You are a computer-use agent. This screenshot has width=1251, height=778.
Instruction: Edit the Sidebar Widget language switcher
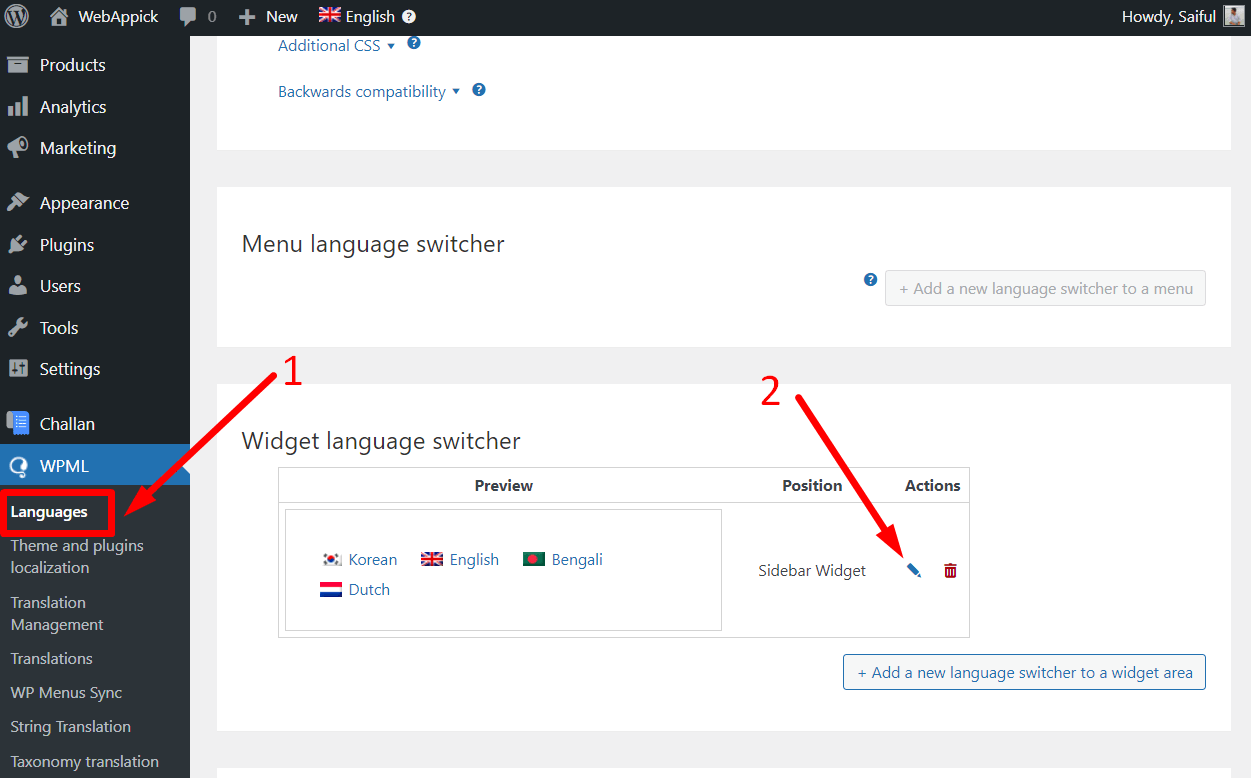[x=913, y=570]
